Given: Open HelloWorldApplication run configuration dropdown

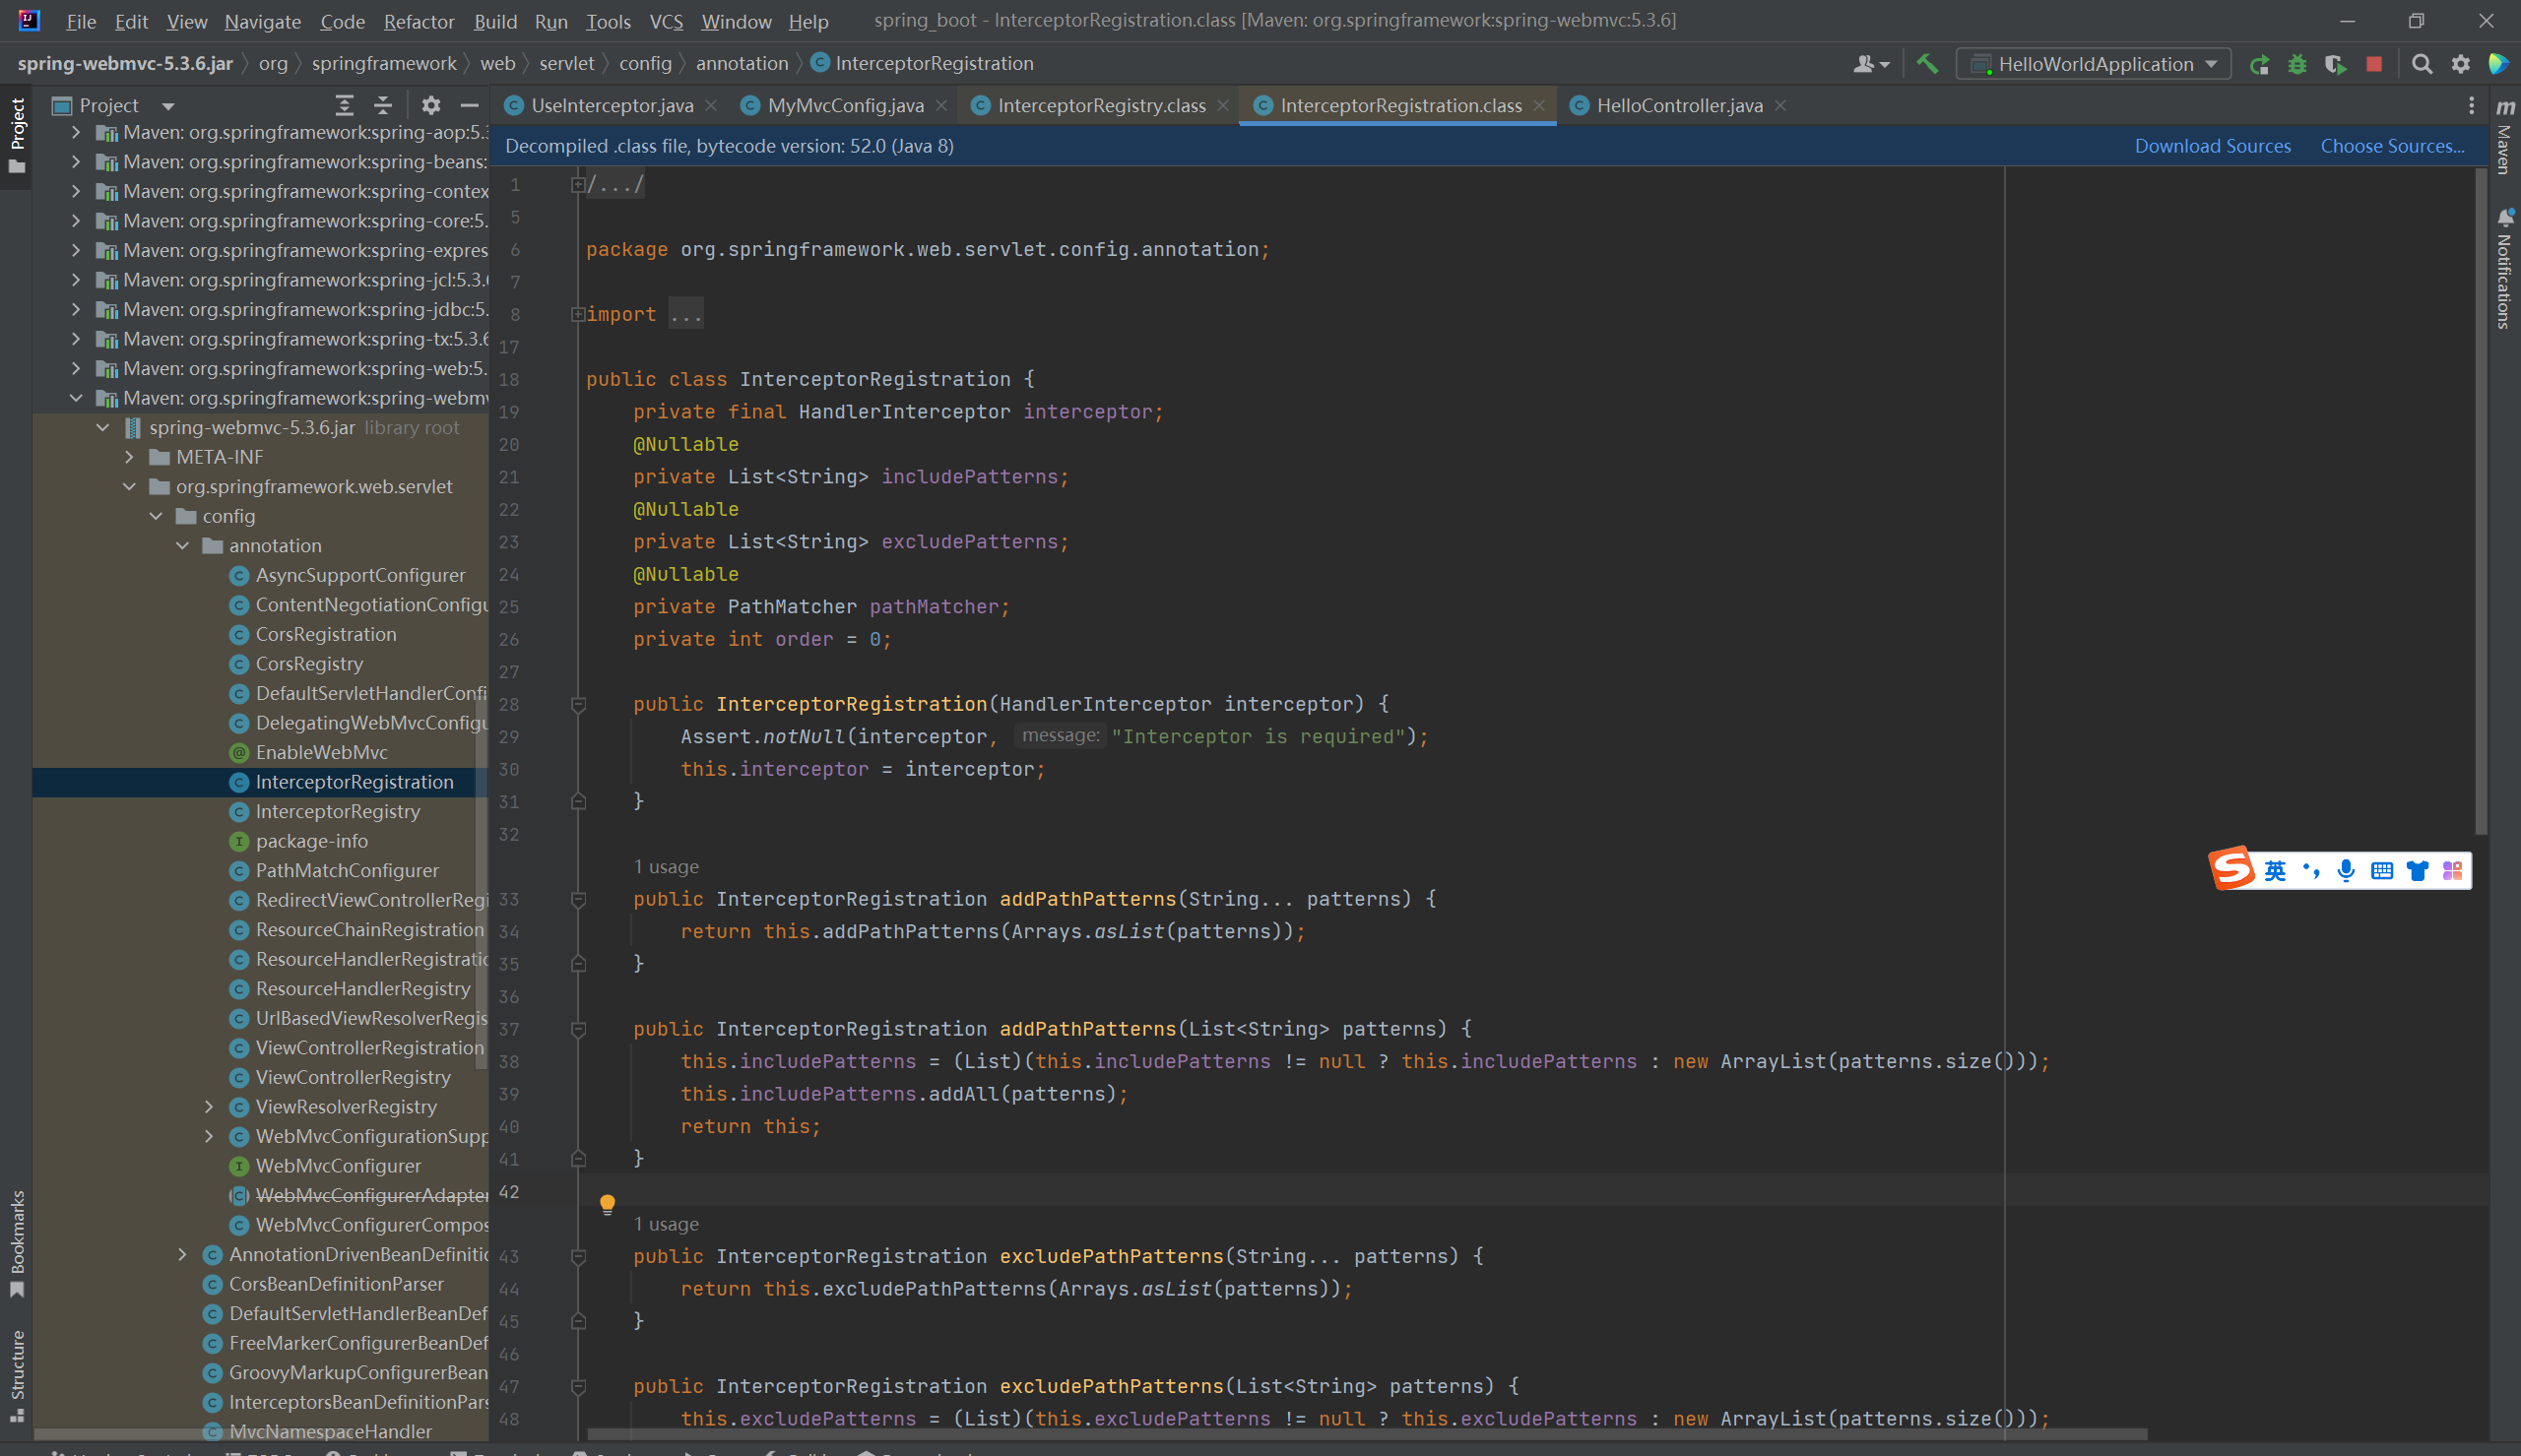Looking at the screenshot, I should 2093,64.
